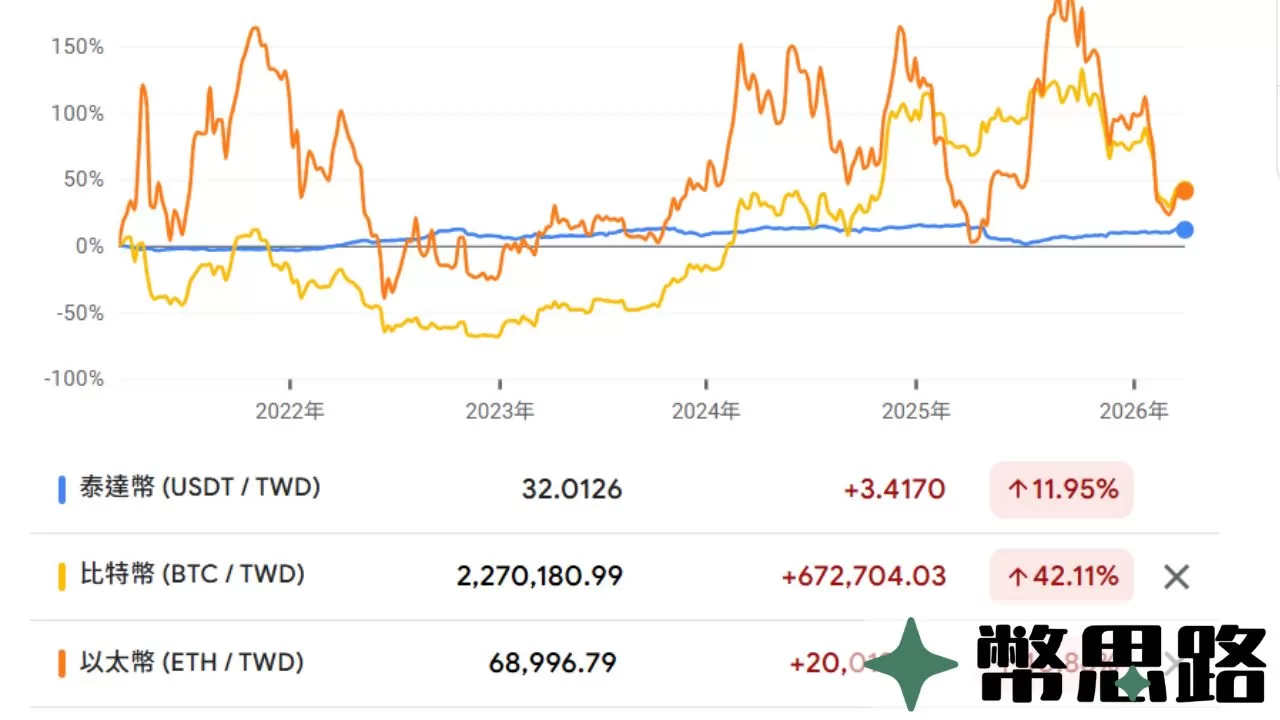Image resolution: width=1280 pixels, height=720 pixels.
Task: Click the up arrow in the 42.11% badge
Action: 1019,576
